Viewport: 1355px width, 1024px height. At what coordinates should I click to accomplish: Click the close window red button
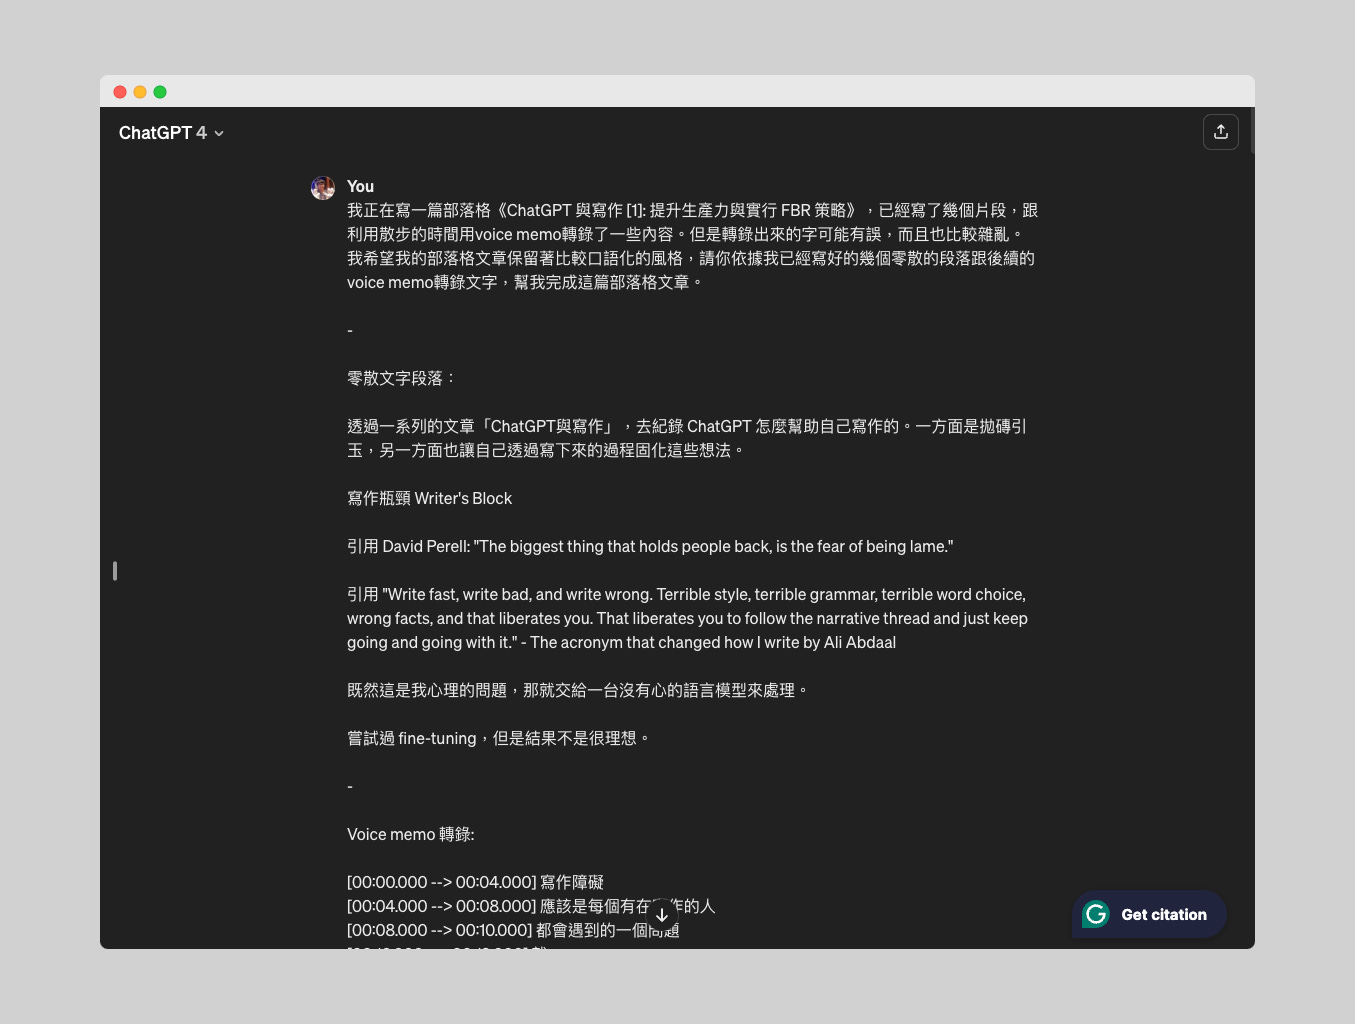pos(119,91)
